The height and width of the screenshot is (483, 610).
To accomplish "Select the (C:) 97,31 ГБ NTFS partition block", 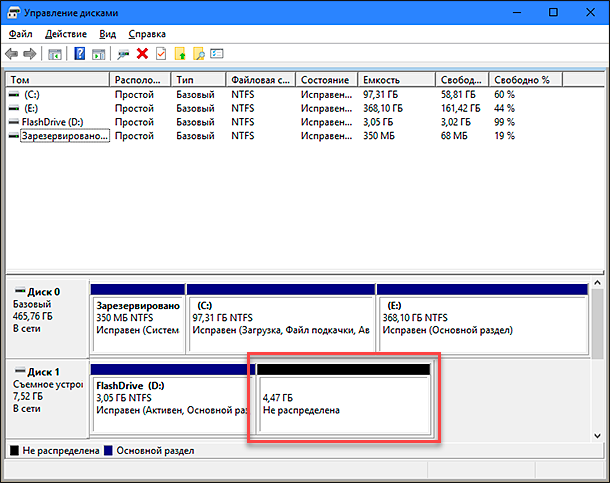I will pos(281,318).
